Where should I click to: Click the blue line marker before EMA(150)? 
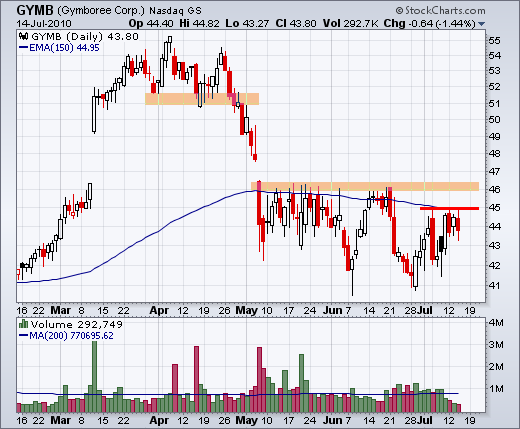point(23,48)
